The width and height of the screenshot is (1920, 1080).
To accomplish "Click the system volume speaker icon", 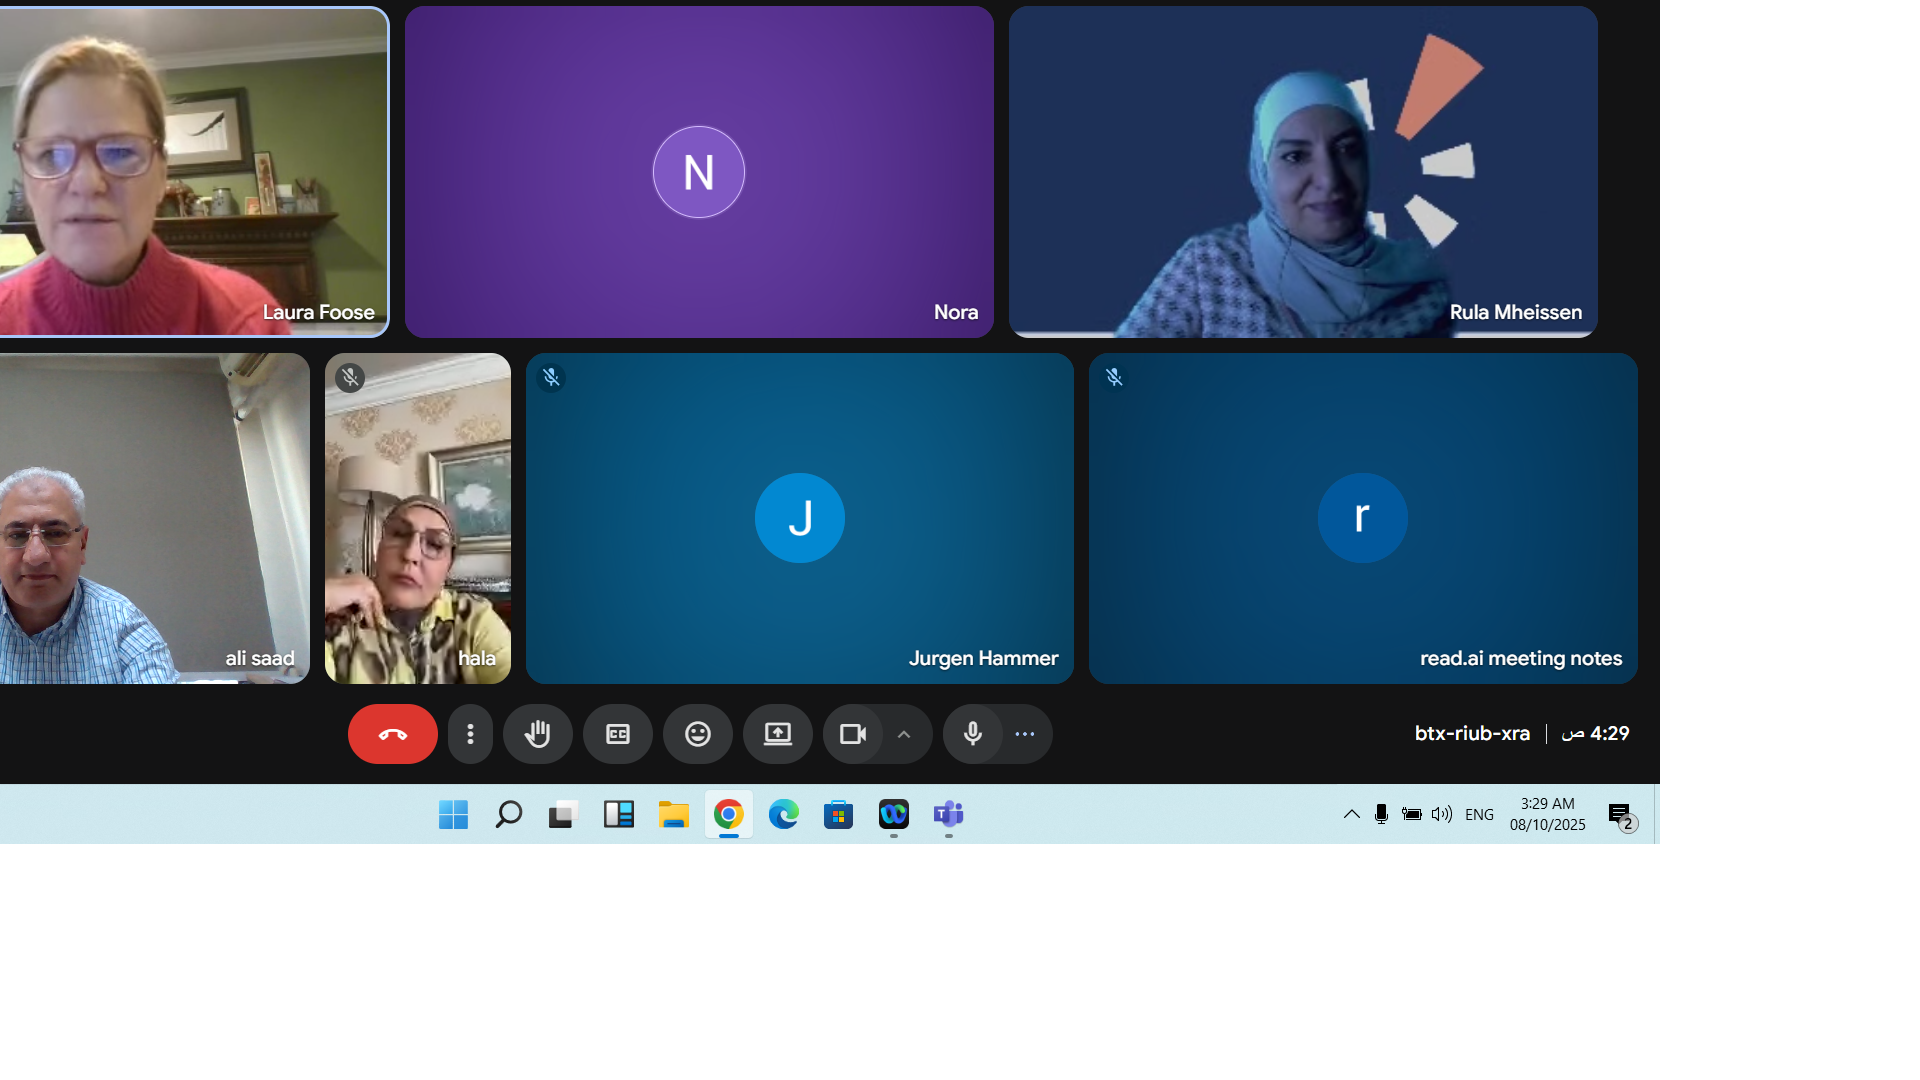I will [x=1441, y=814].
